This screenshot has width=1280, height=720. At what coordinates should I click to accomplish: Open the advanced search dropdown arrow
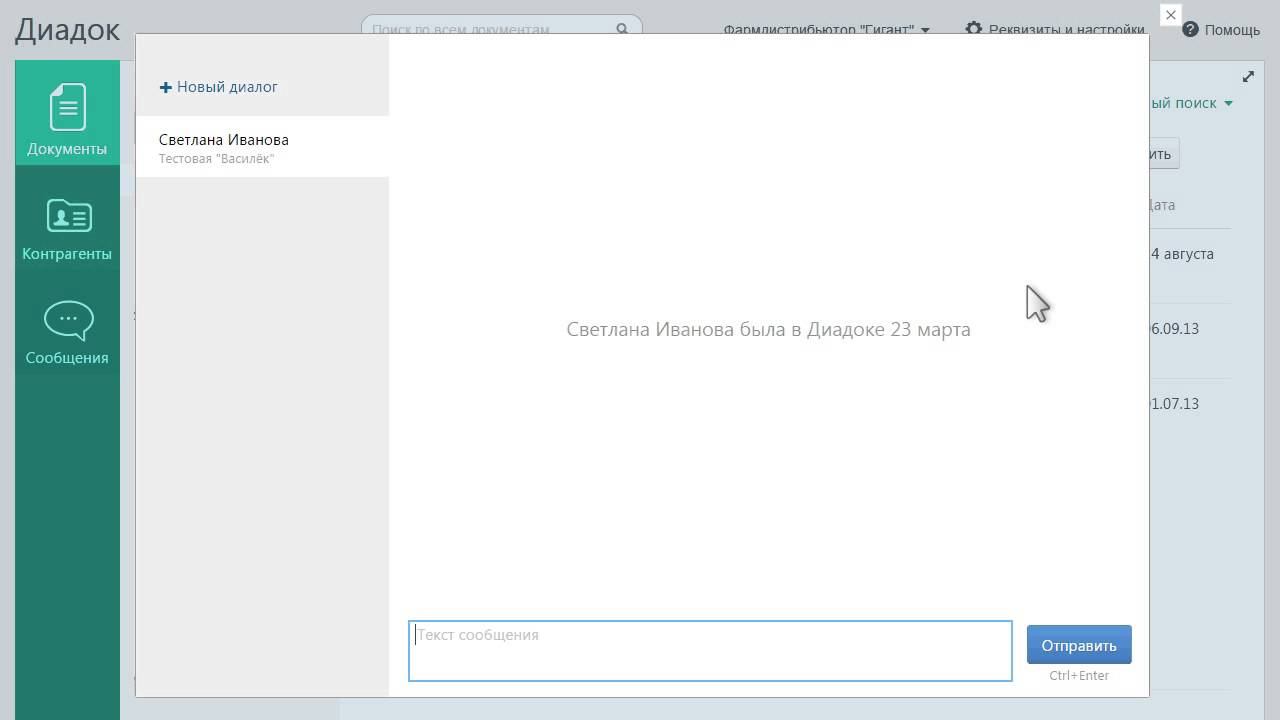click(1228, 103)
